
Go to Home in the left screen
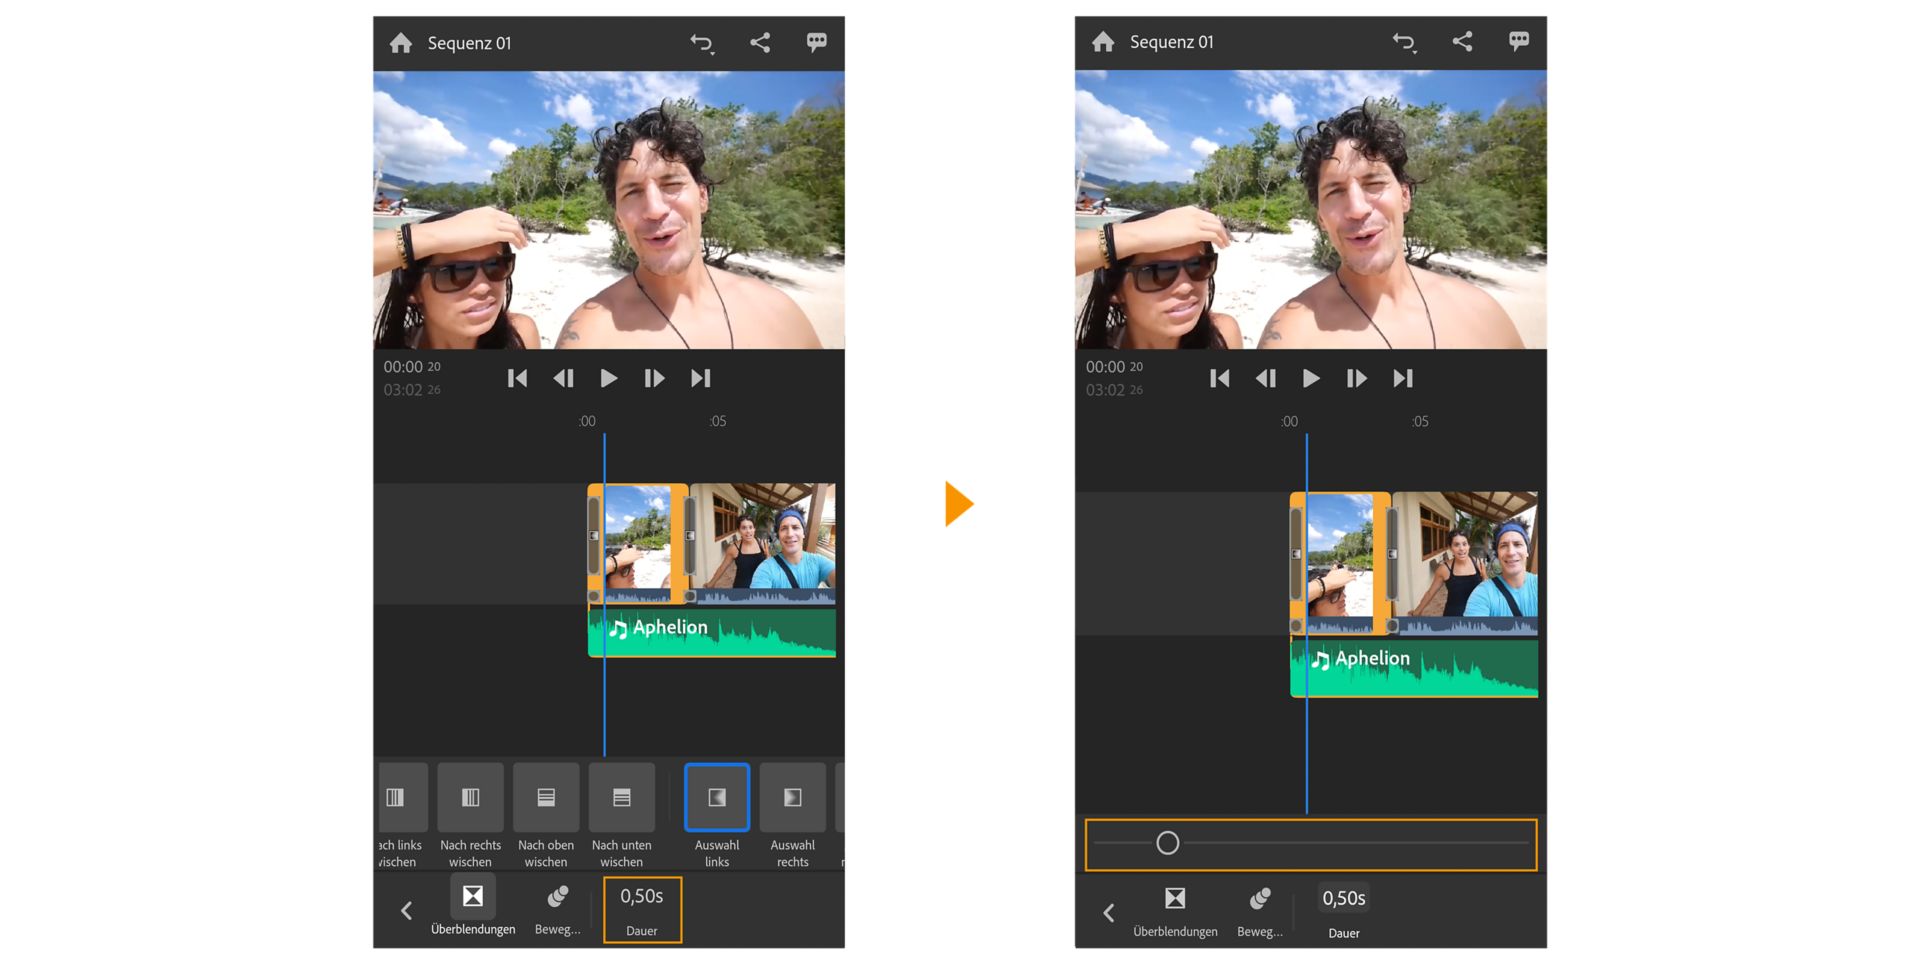401,43
